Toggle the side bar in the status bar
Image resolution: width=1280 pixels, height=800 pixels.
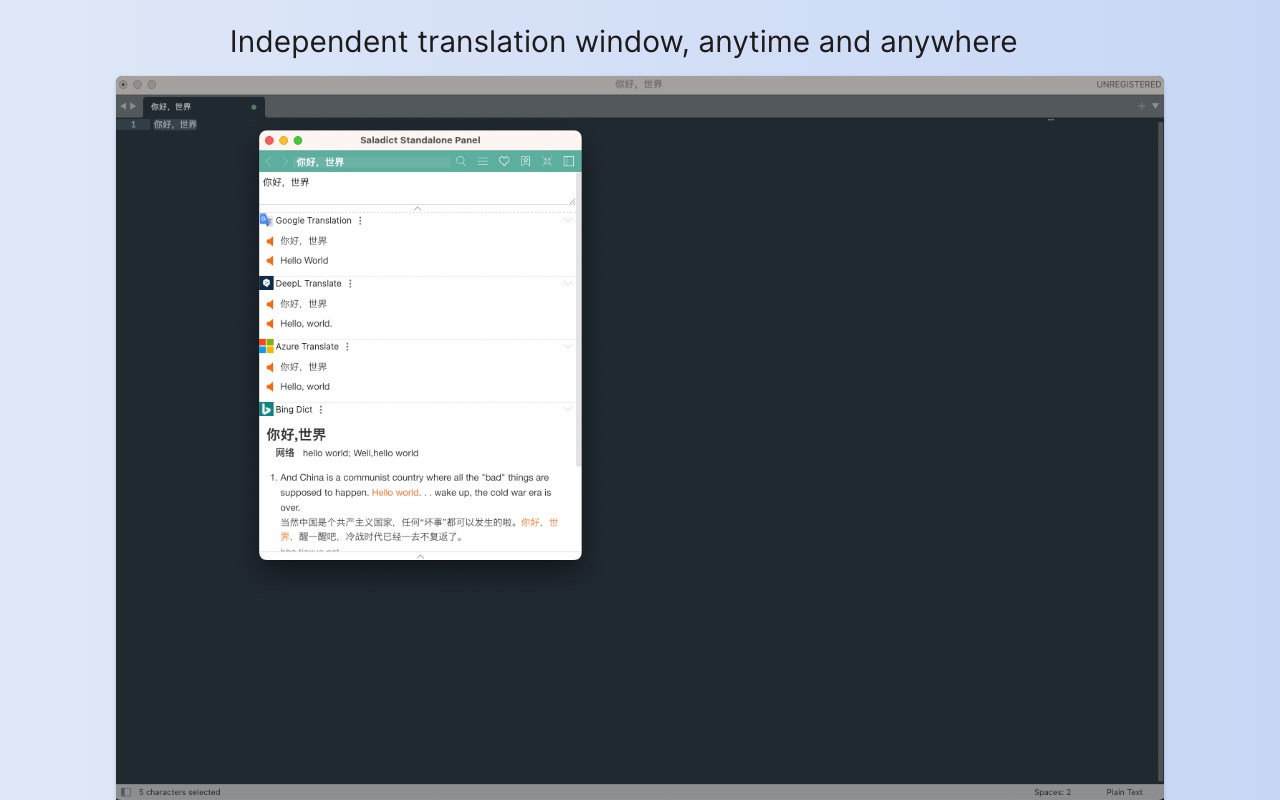pos(126,792)
